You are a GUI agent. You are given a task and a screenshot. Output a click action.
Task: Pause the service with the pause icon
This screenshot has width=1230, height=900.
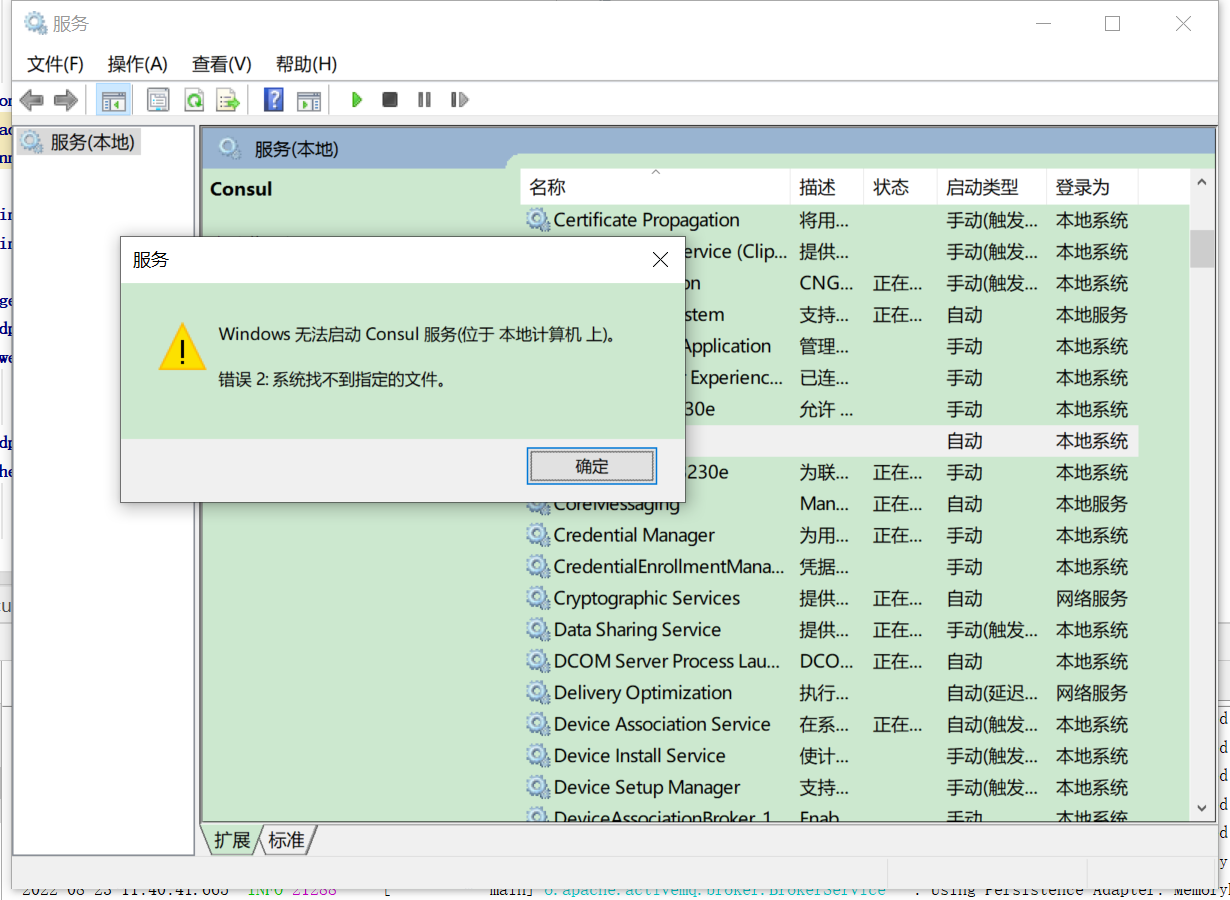pos(425,100)
